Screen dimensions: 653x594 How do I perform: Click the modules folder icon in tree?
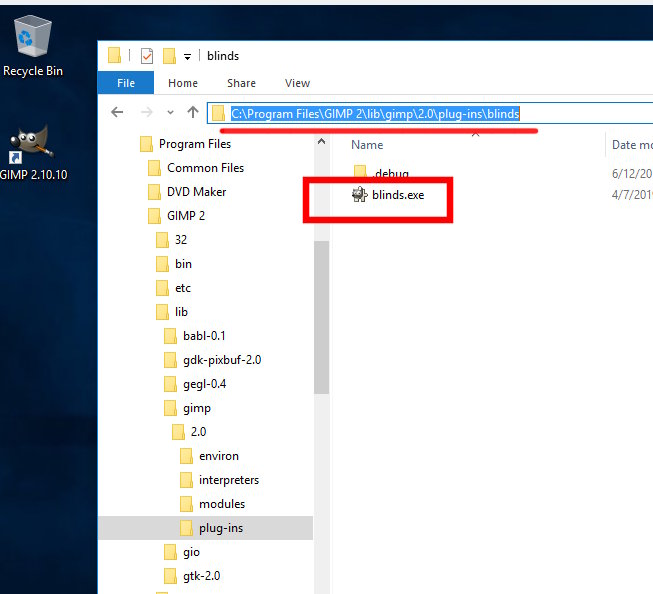(186, 504)
